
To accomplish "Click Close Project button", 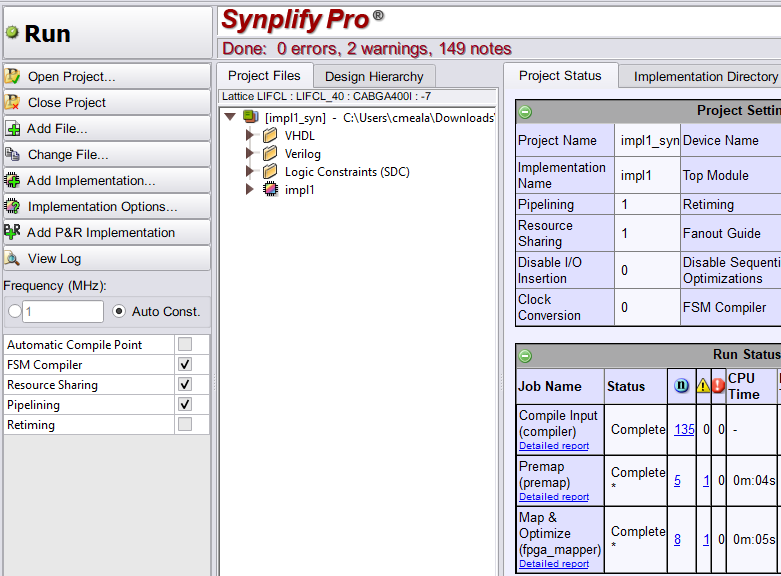I will [x=107, y=102].
